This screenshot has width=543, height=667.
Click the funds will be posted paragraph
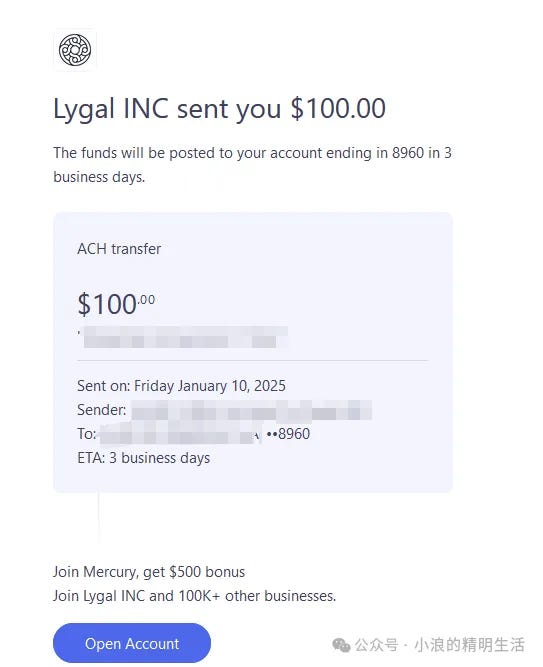point(252,165)
